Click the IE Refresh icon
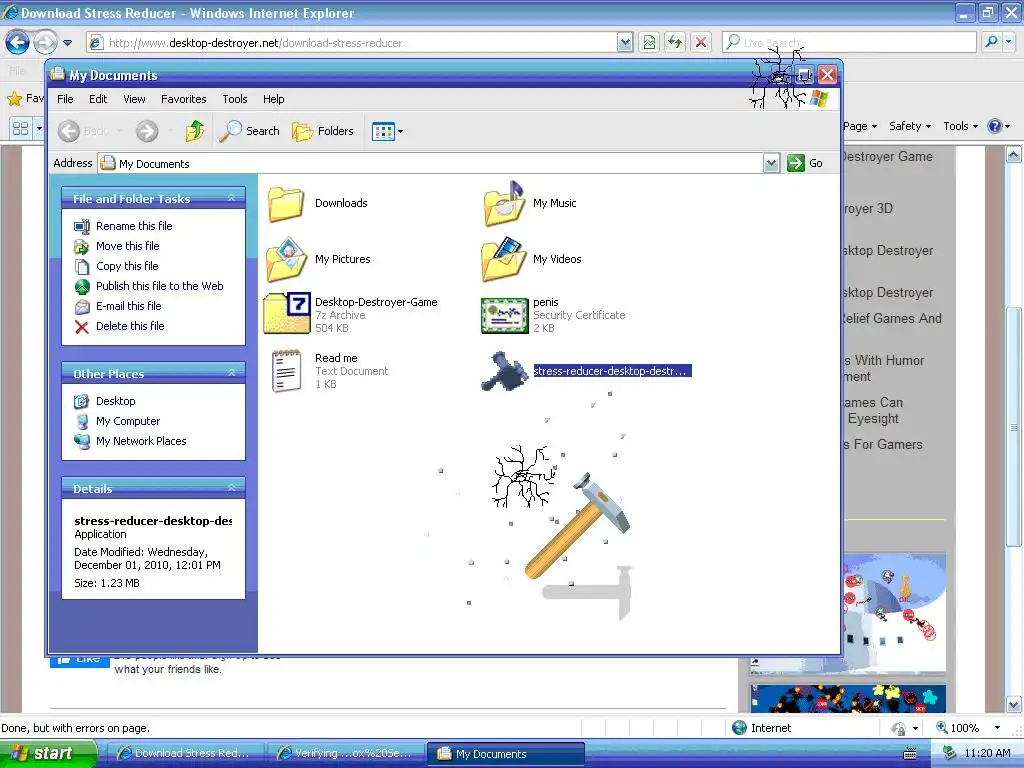The width and height of the screenshot is (1024, 768). click(x=675, y=43)
